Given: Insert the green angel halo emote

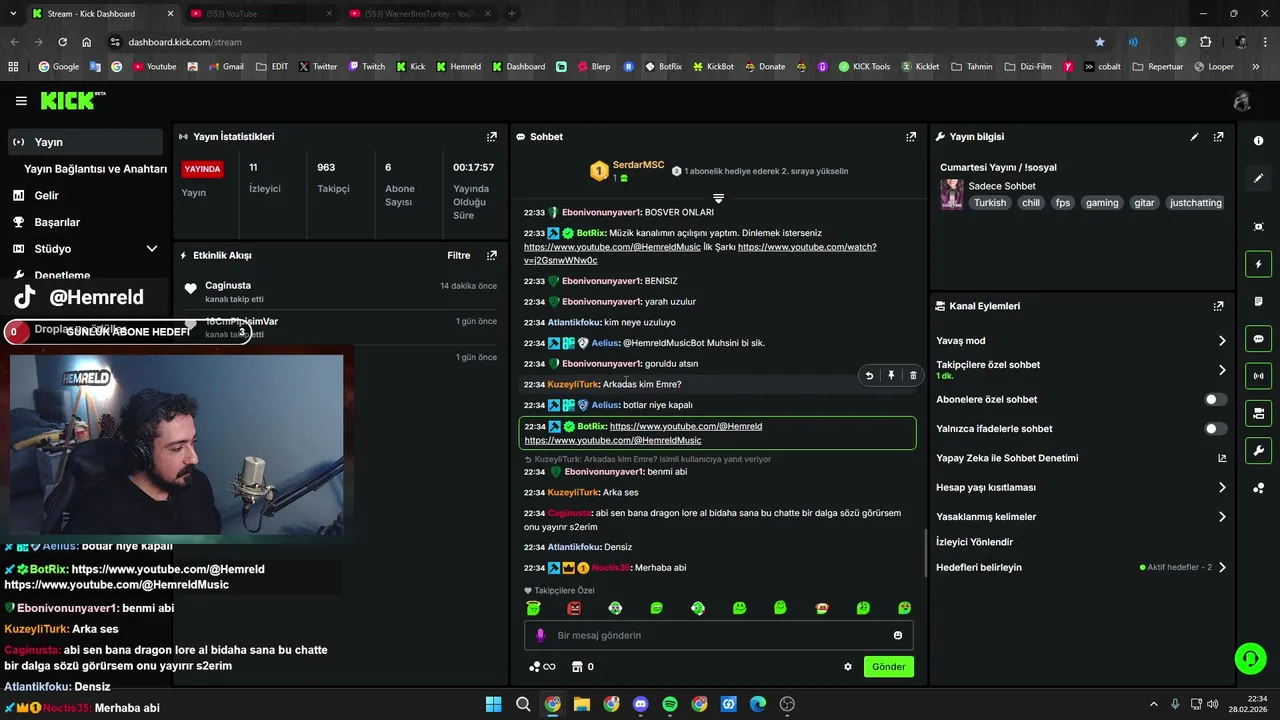Looking at the screenshot, I should coord(533,608).
